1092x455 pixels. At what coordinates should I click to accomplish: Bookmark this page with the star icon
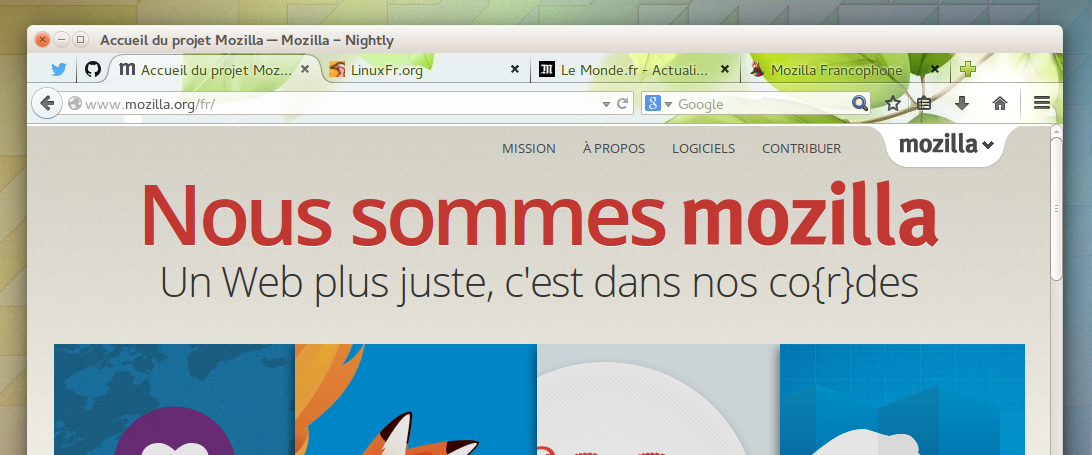(893, 104)
